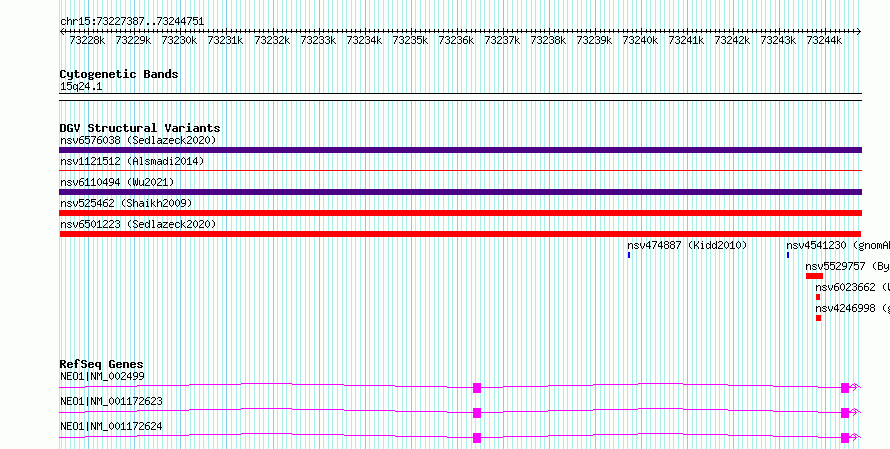Click ruler position 73238k
This screenshot has width=890, height=449.
(548, 40)
